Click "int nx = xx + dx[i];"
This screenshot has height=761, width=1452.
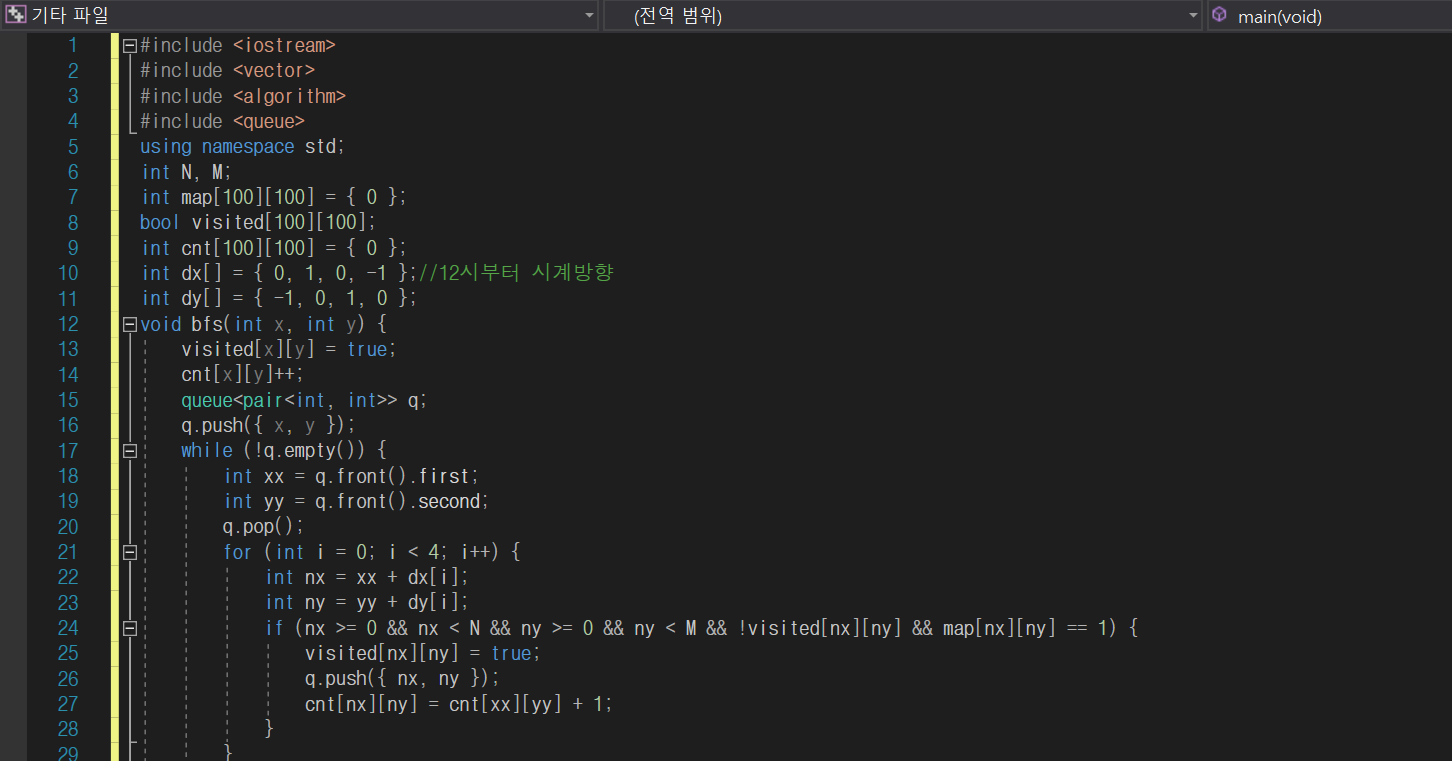coord(367,577)
